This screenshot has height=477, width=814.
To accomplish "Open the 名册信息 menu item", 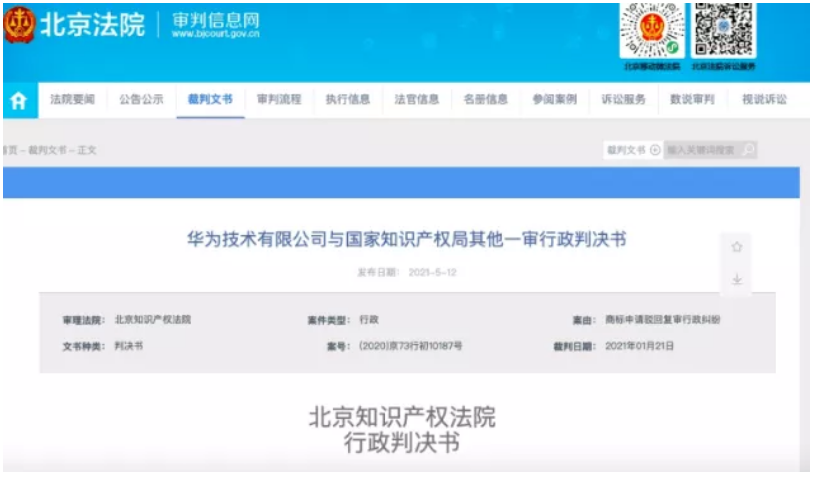I will coord(485,99).
